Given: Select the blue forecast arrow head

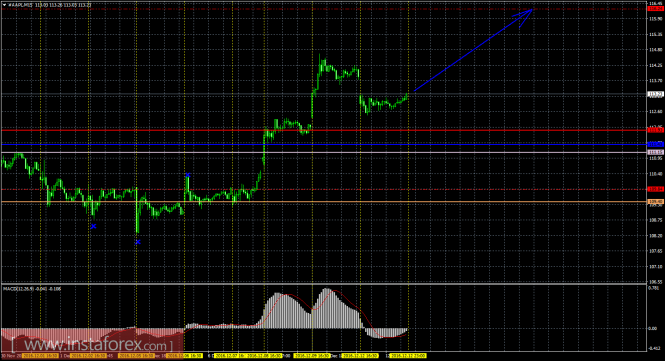Looking at the screenshot, I should coord(524,17).
